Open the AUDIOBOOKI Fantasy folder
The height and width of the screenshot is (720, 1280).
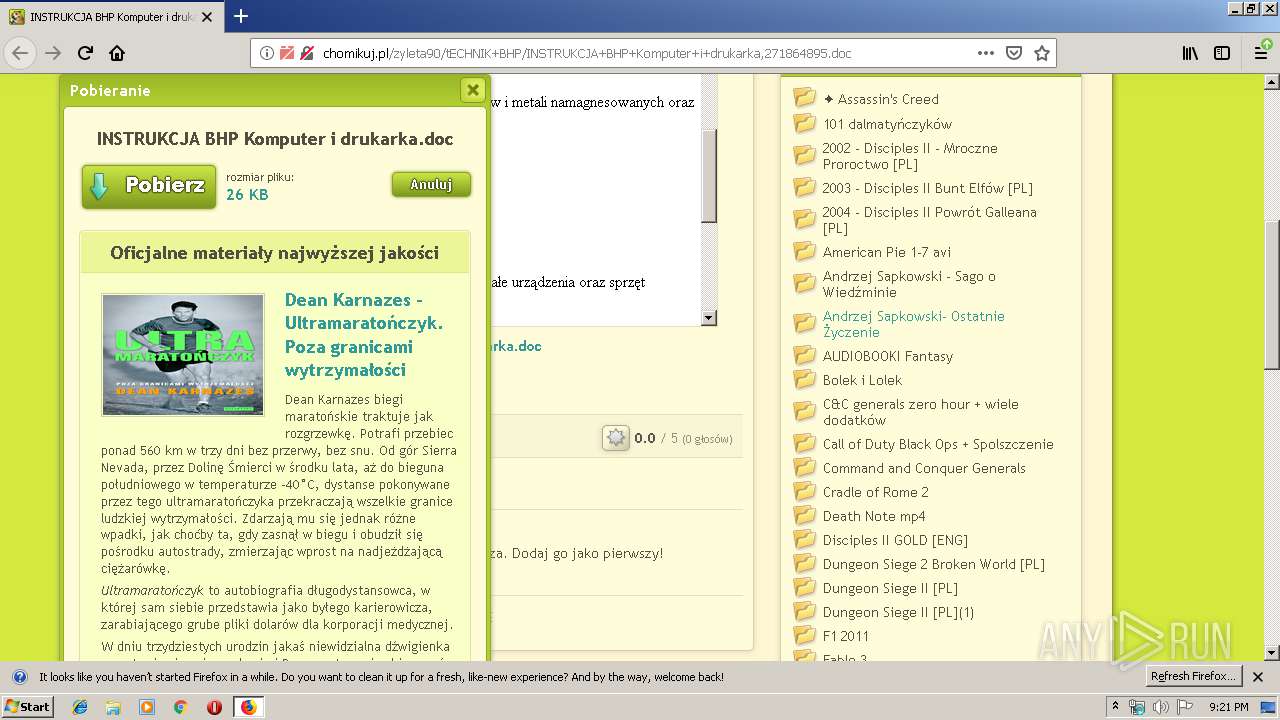point(888,356)
